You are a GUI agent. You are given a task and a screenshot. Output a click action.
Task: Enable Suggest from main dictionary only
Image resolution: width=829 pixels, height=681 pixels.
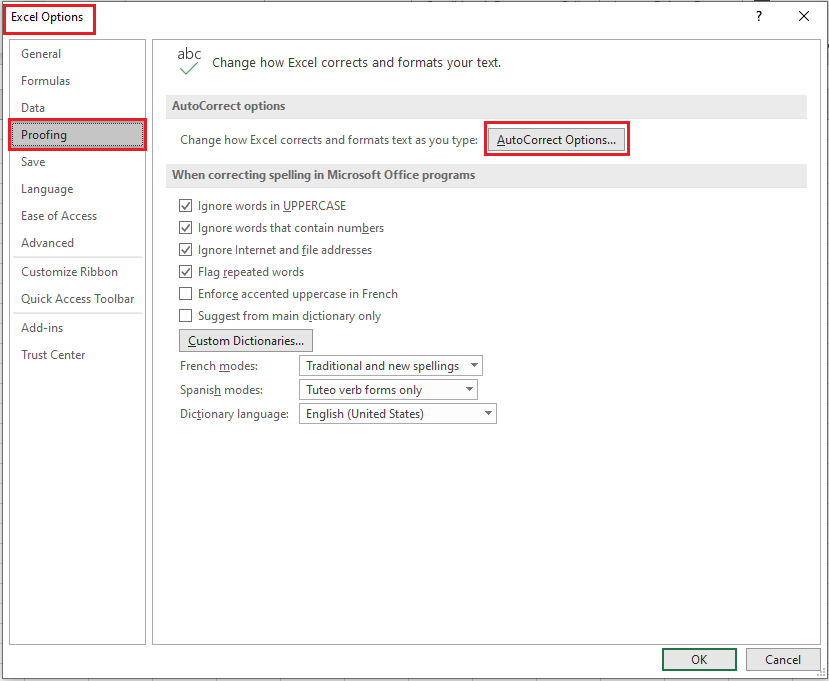(x=186, y=317)
